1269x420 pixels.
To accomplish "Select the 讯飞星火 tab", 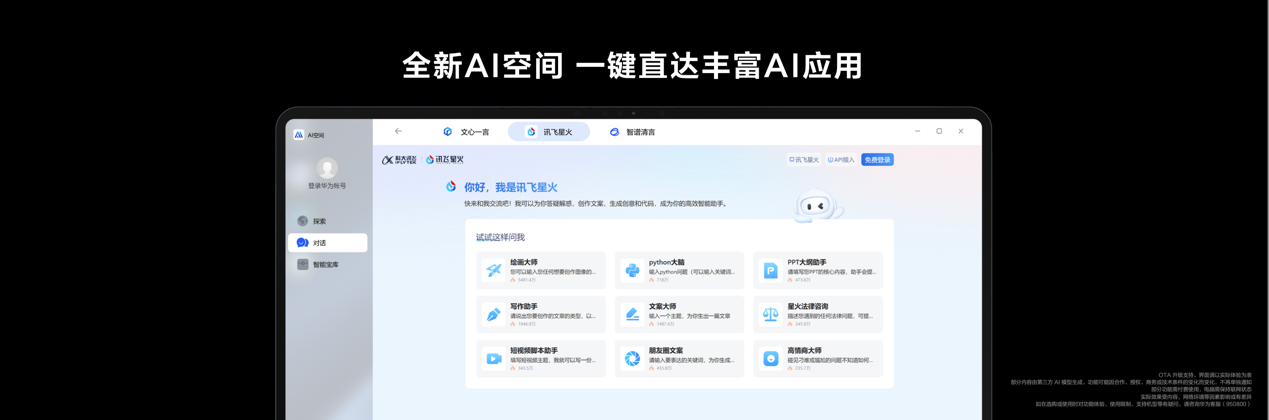I will click(549, 132).
